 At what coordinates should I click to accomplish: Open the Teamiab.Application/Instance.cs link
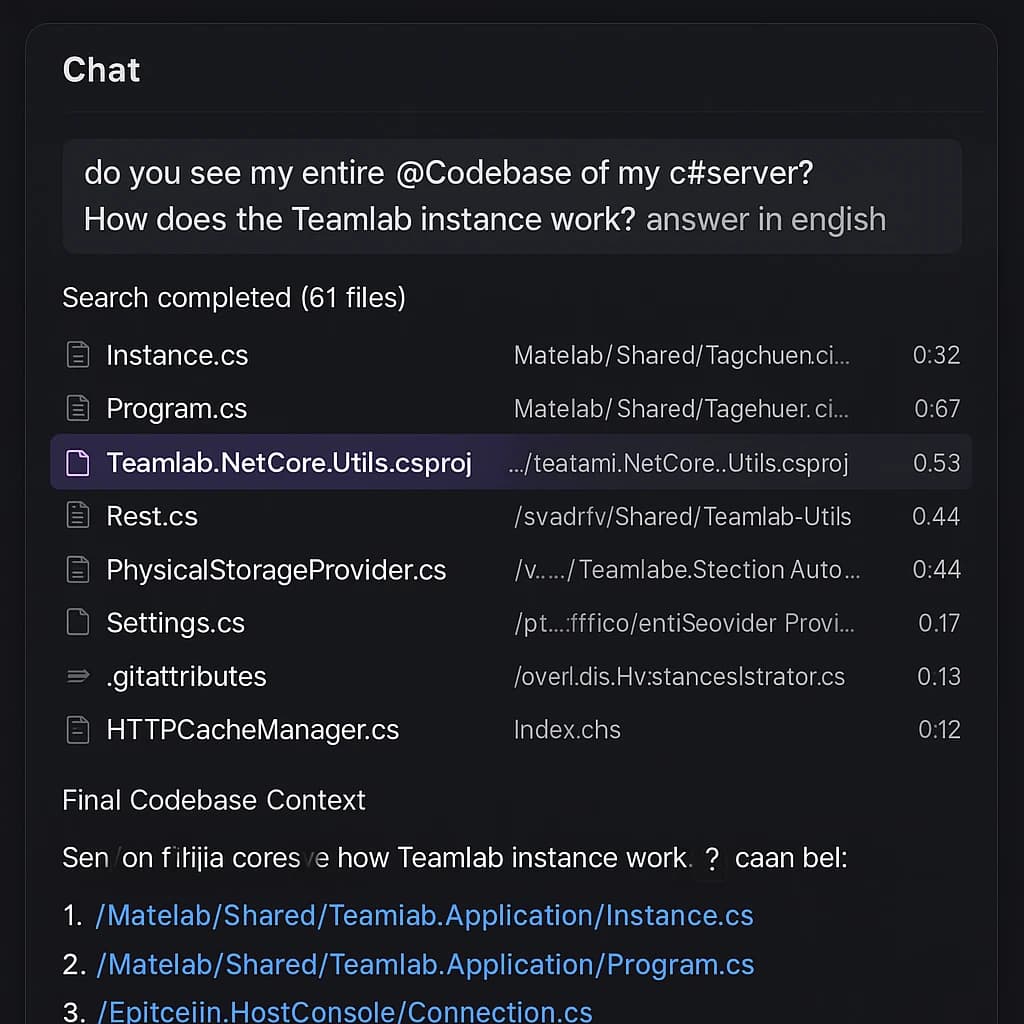point(424,915)
